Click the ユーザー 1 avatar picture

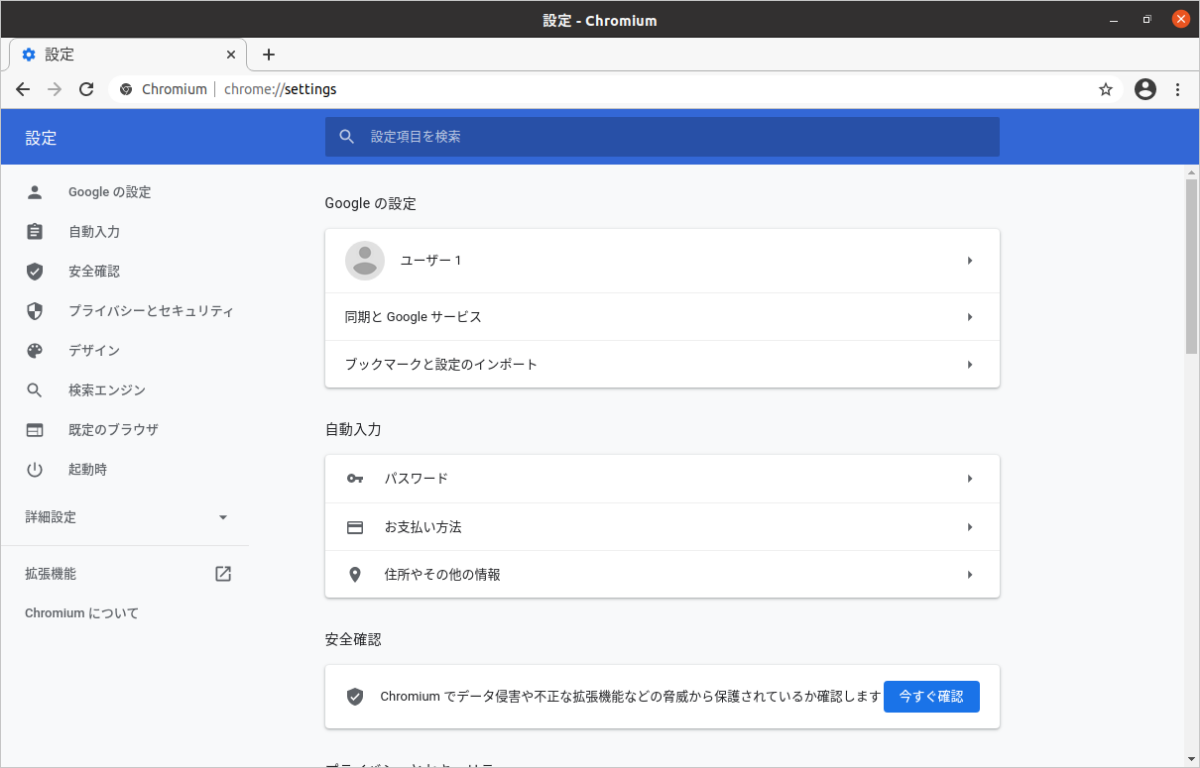tap(365, 261)
